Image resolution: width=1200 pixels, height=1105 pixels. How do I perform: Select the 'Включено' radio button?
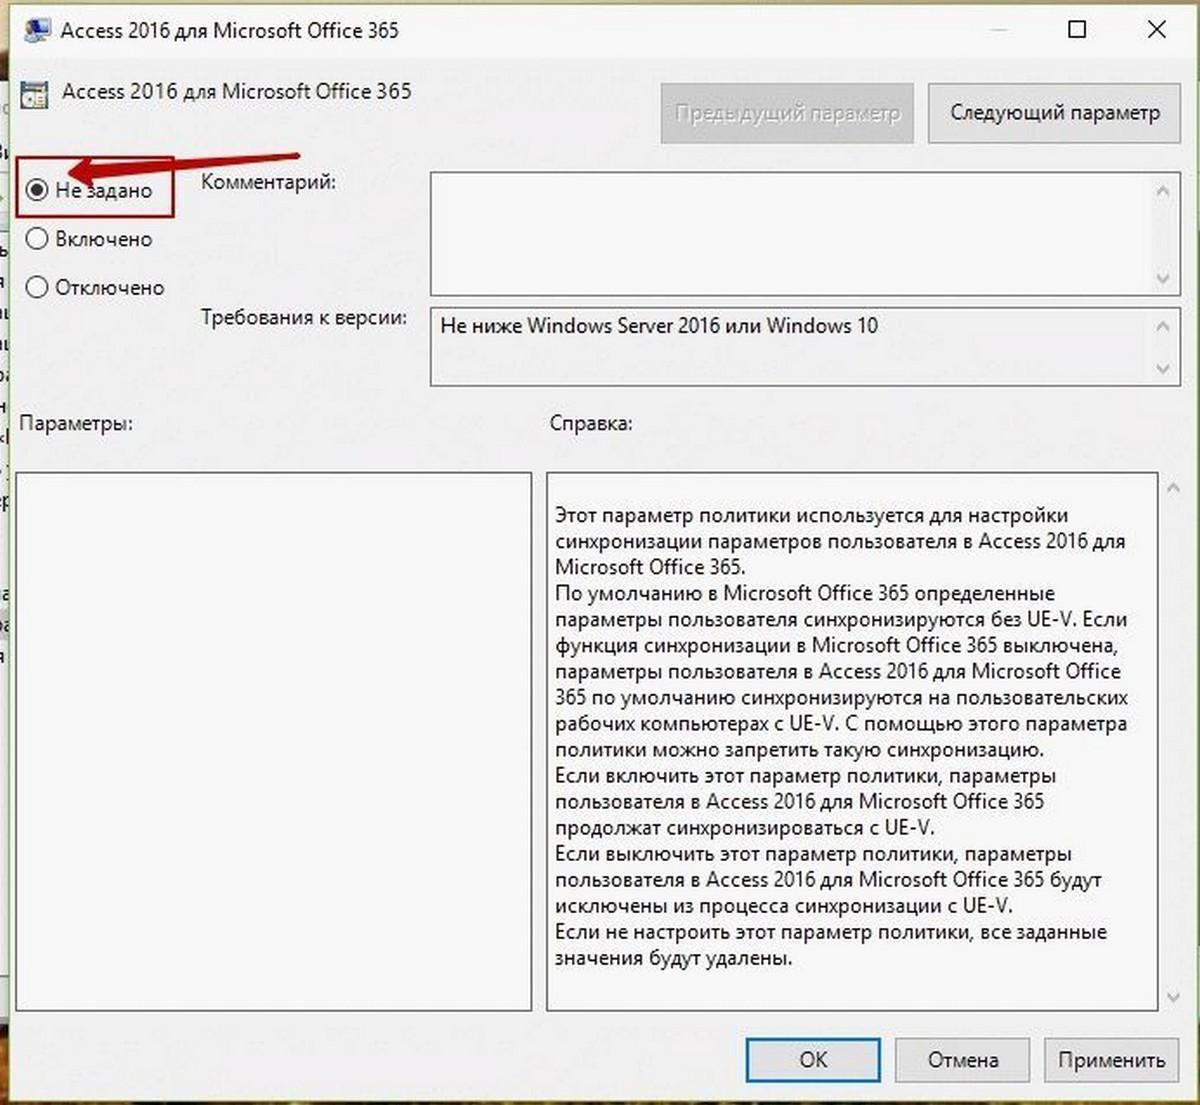[37, 239]
